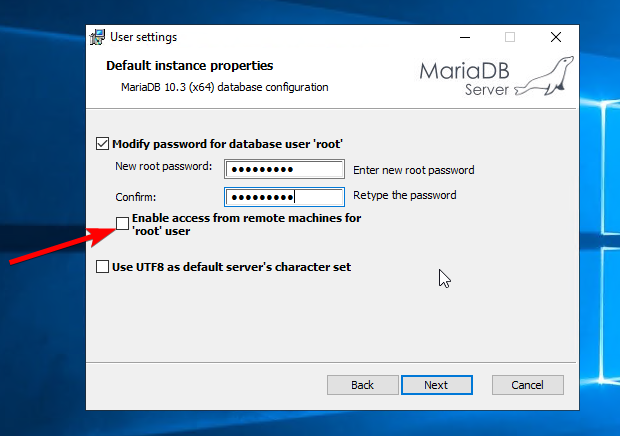620x436 pixels.
Task: Click the greyed-out maximize button
Action: coord(510,37)
